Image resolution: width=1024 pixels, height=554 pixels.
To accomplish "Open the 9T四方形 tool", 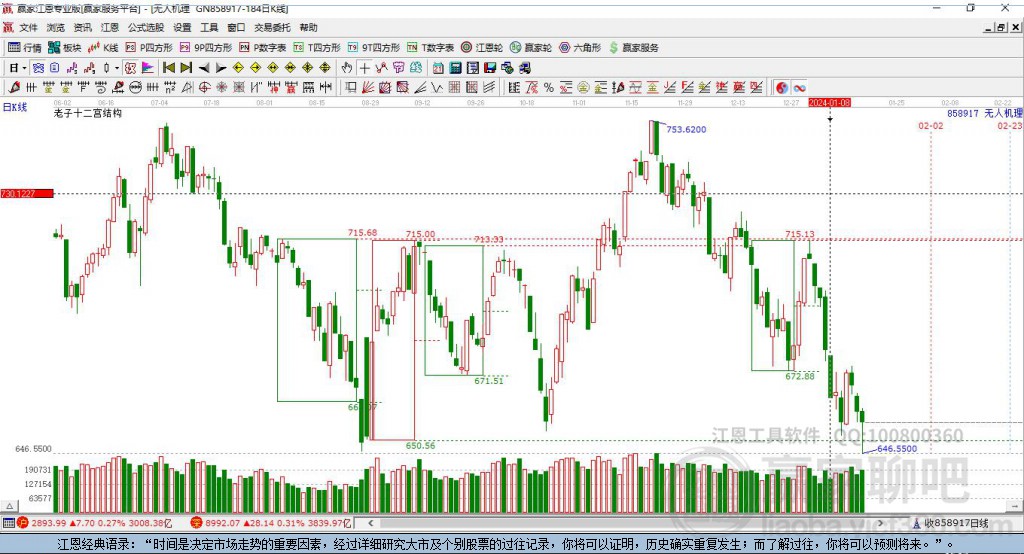I will tap(374, 48).
